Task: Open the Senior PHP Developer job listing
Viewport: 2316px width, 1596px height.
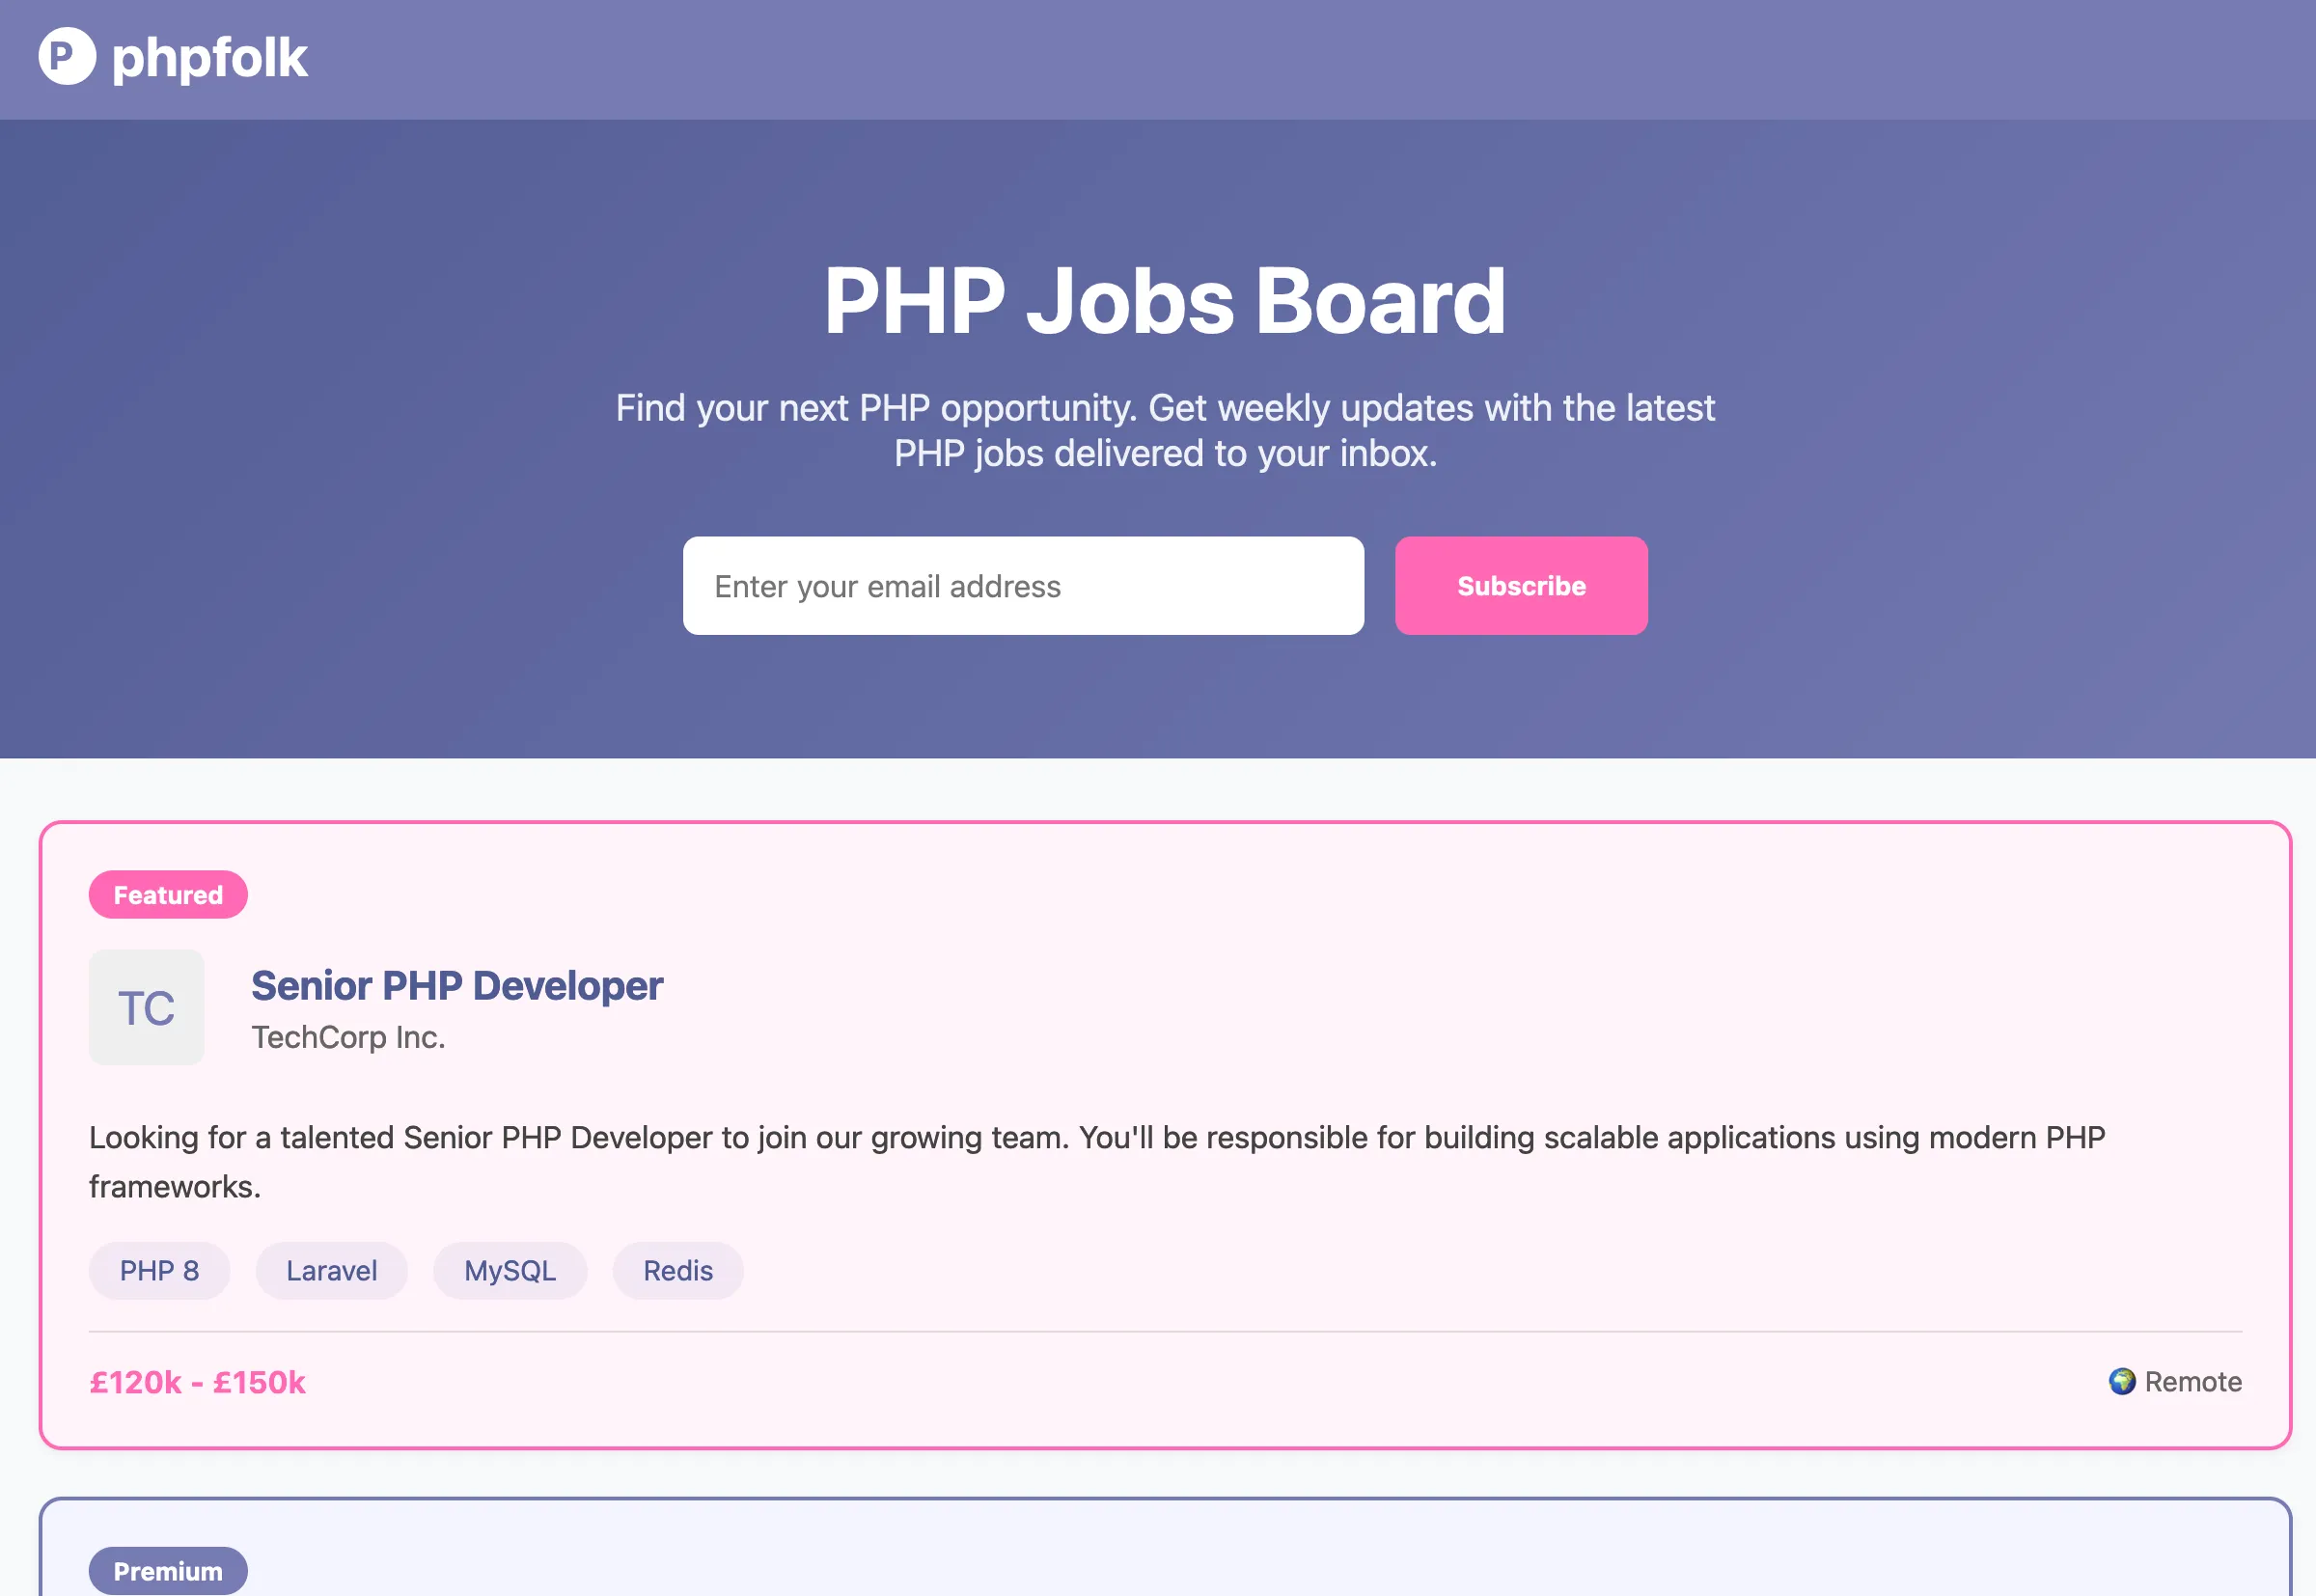Action: click(x=456, y=985)
